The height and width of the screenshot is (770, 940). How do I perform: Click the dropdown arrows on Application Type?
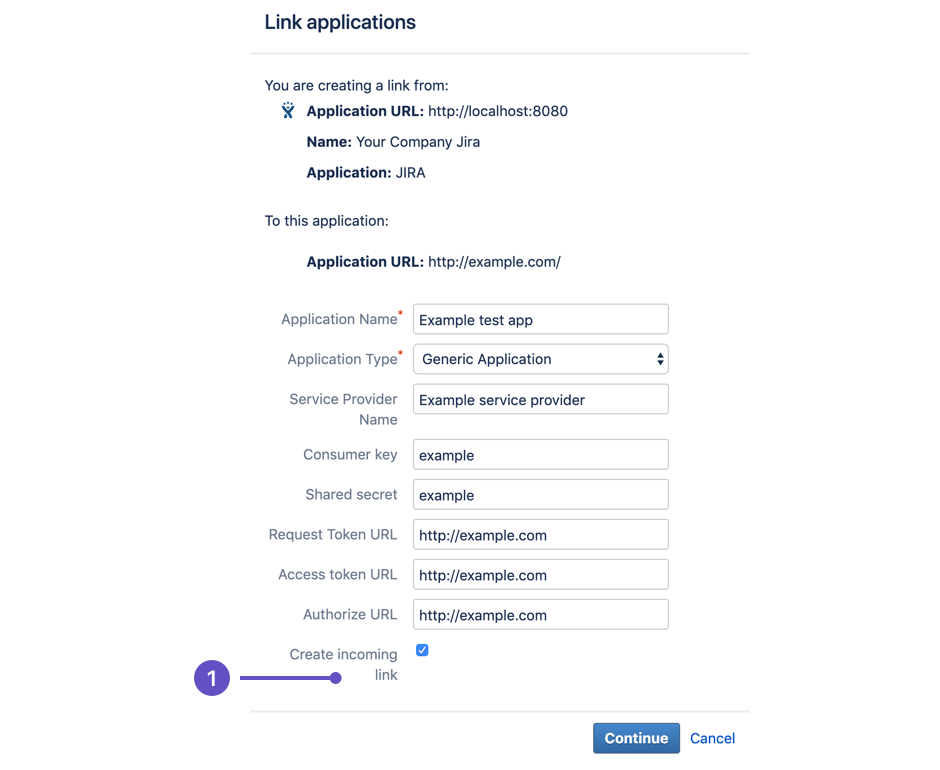[x=658, y=359]
